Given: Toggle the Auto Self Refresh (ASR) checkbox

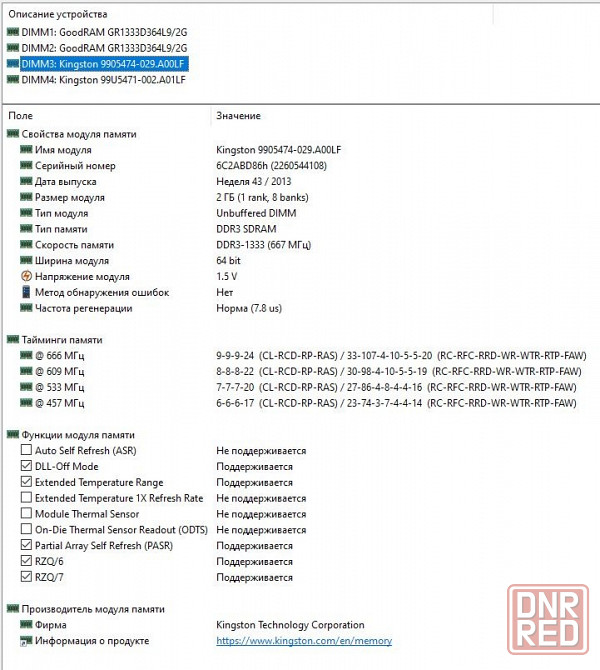Looking at the screenshot, I should (x=26, y=451).
